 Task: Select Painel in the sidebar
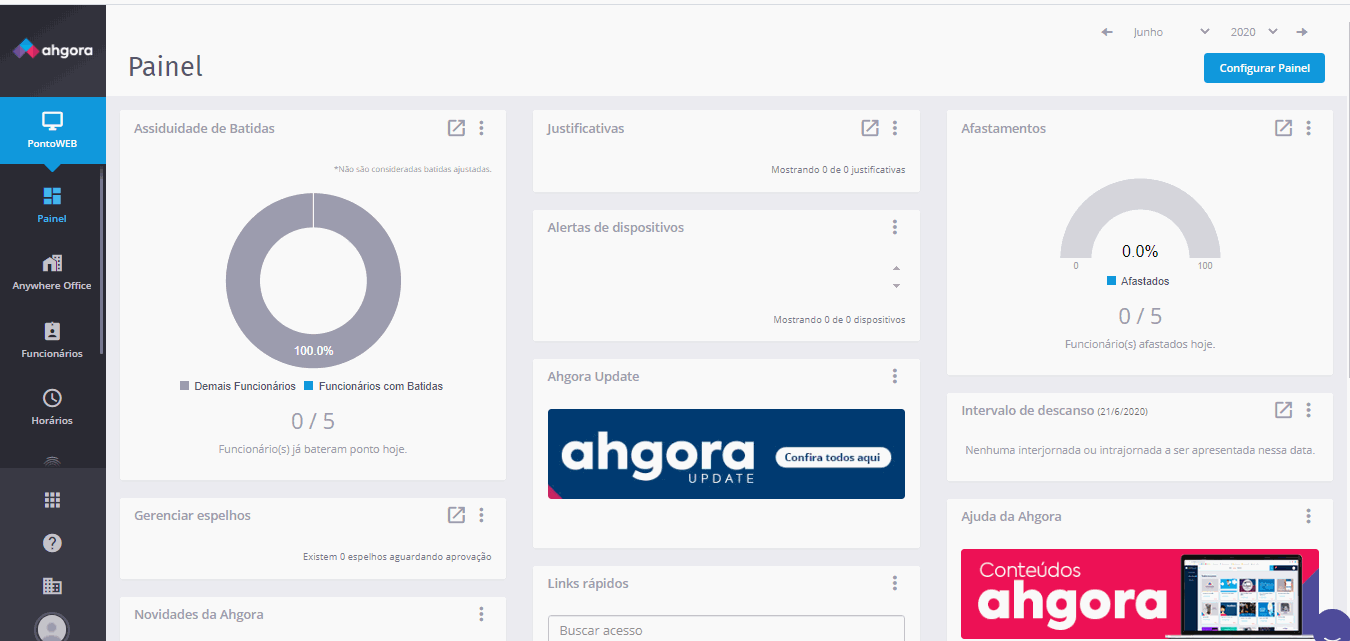[53, 204]
